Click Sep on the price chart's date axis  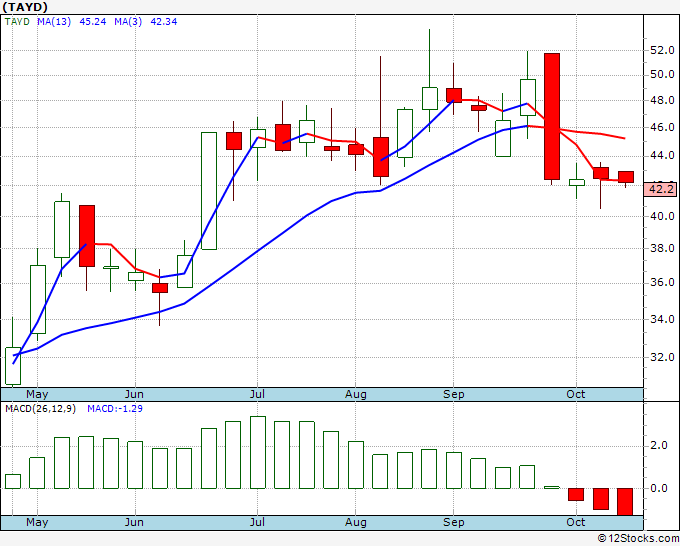tap(454, 394)
